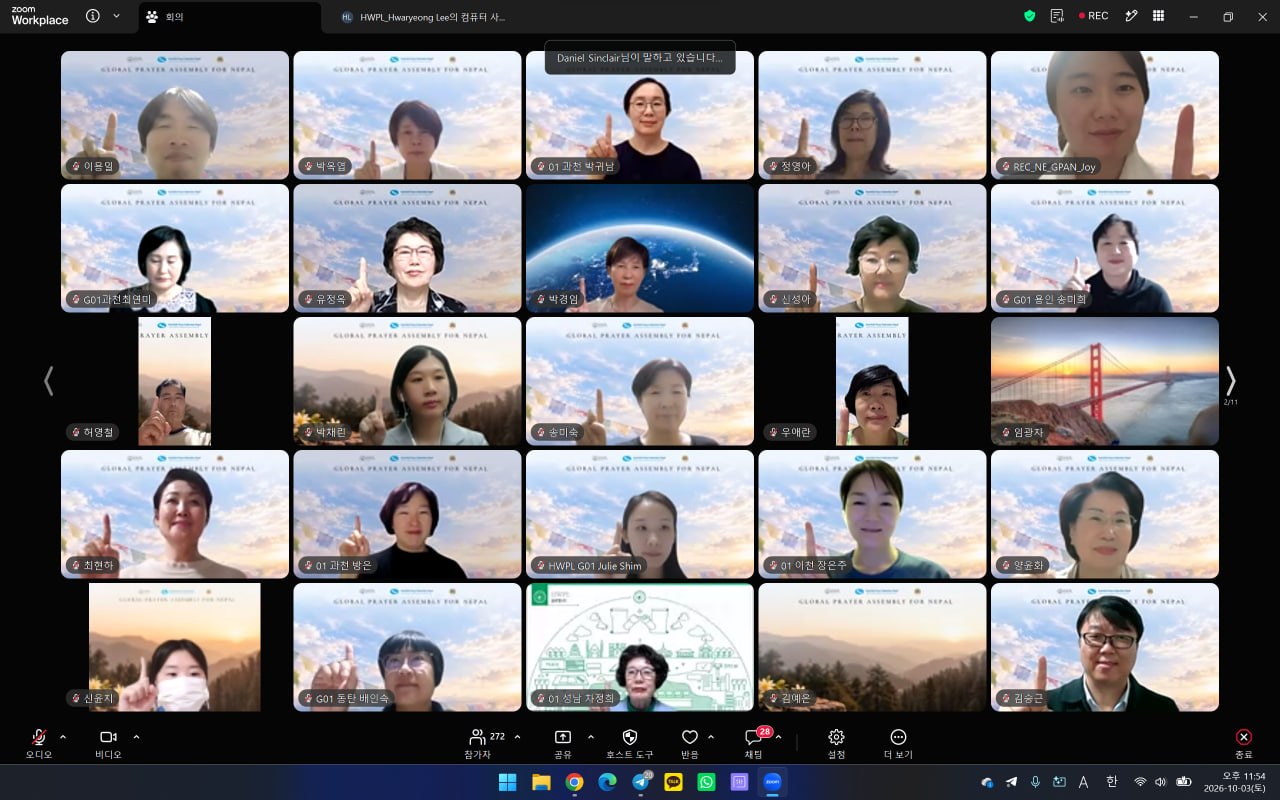The image size is (1280, 800).
Task: Toggle the REC recording indicator
Action: pos(1093,16)
